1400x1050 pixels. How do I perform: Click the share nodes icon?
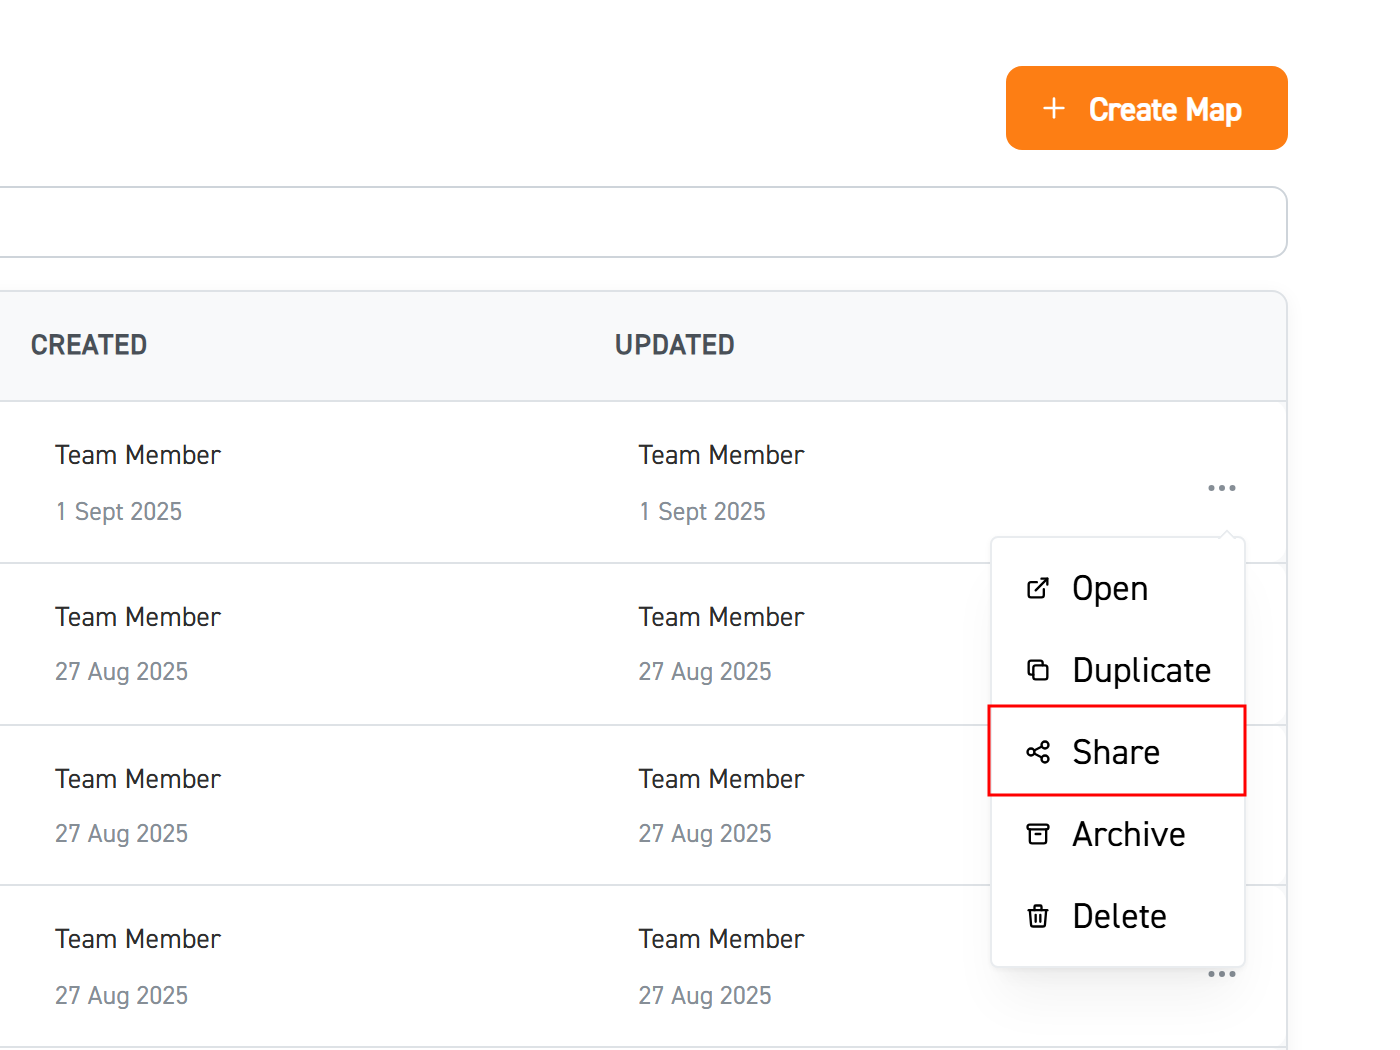click(1038, 752)
